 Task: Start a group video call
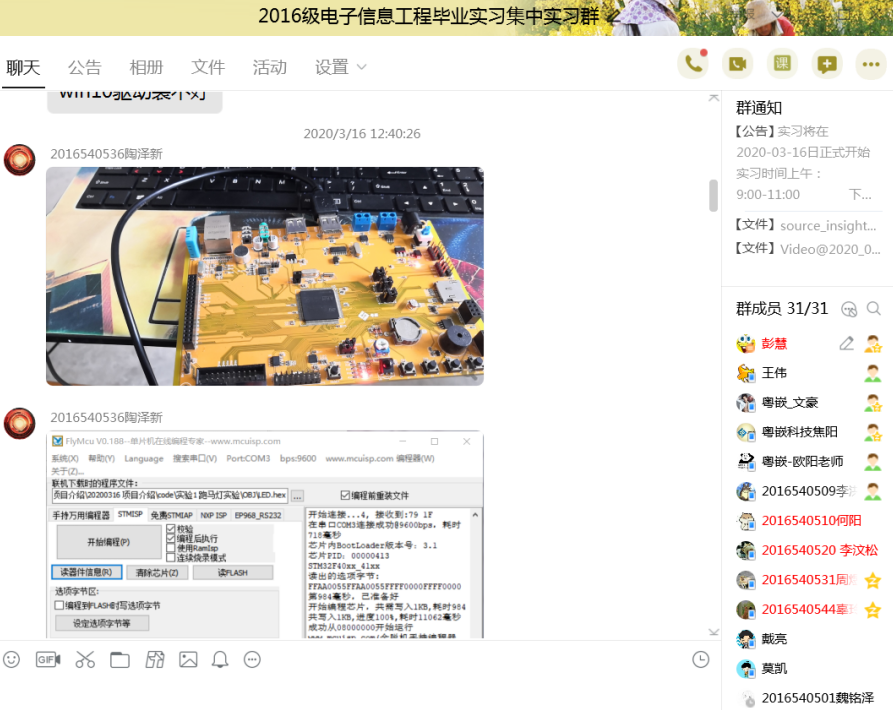[737, 64]
